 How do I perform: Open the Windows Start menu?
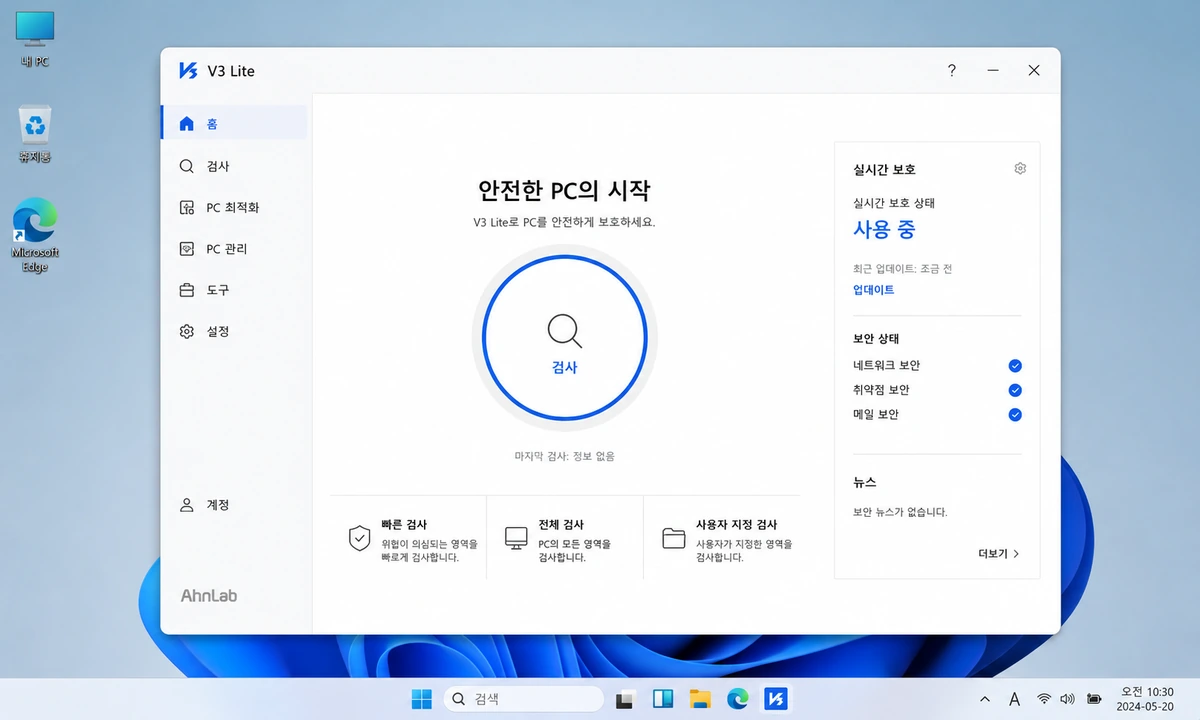coord(422,699)
